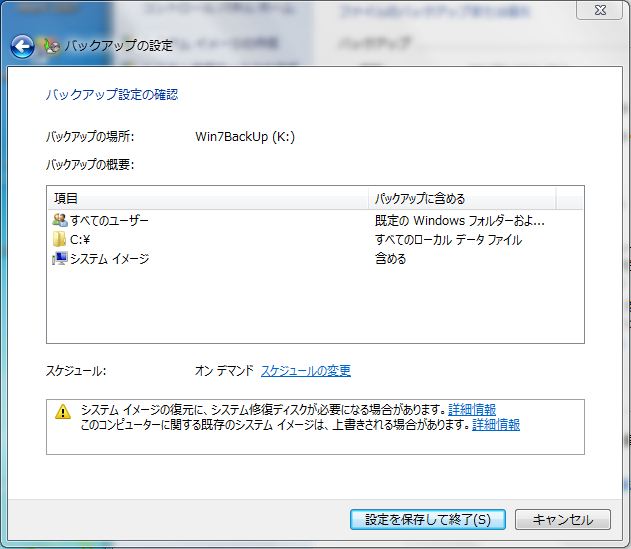
Task: Click the yellow warning triangle icon
Action: coord(63,412)
